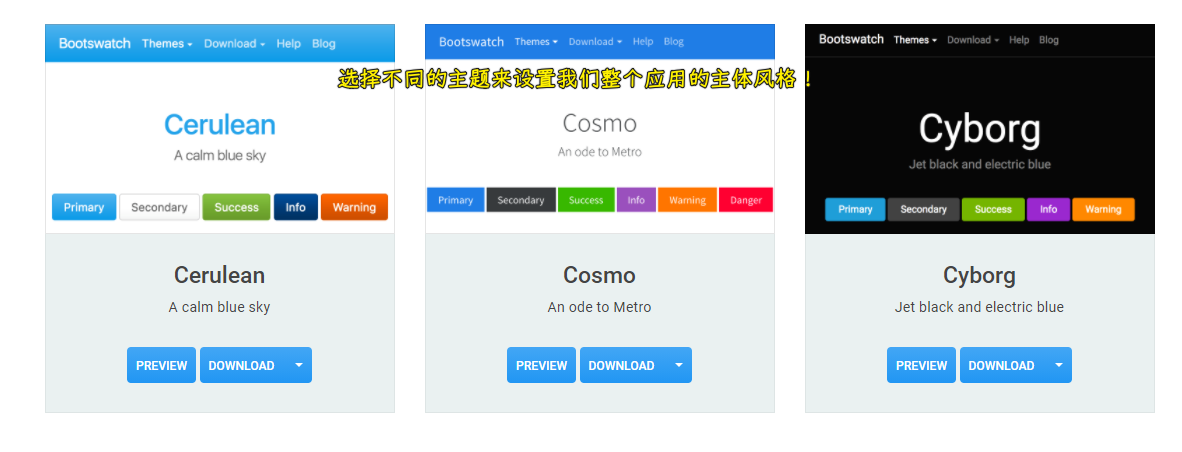The height and width of the screenshot is (452, 1182).
Task: Expand download dropdown arrow for Cerulean
Action: click(299, 365)
